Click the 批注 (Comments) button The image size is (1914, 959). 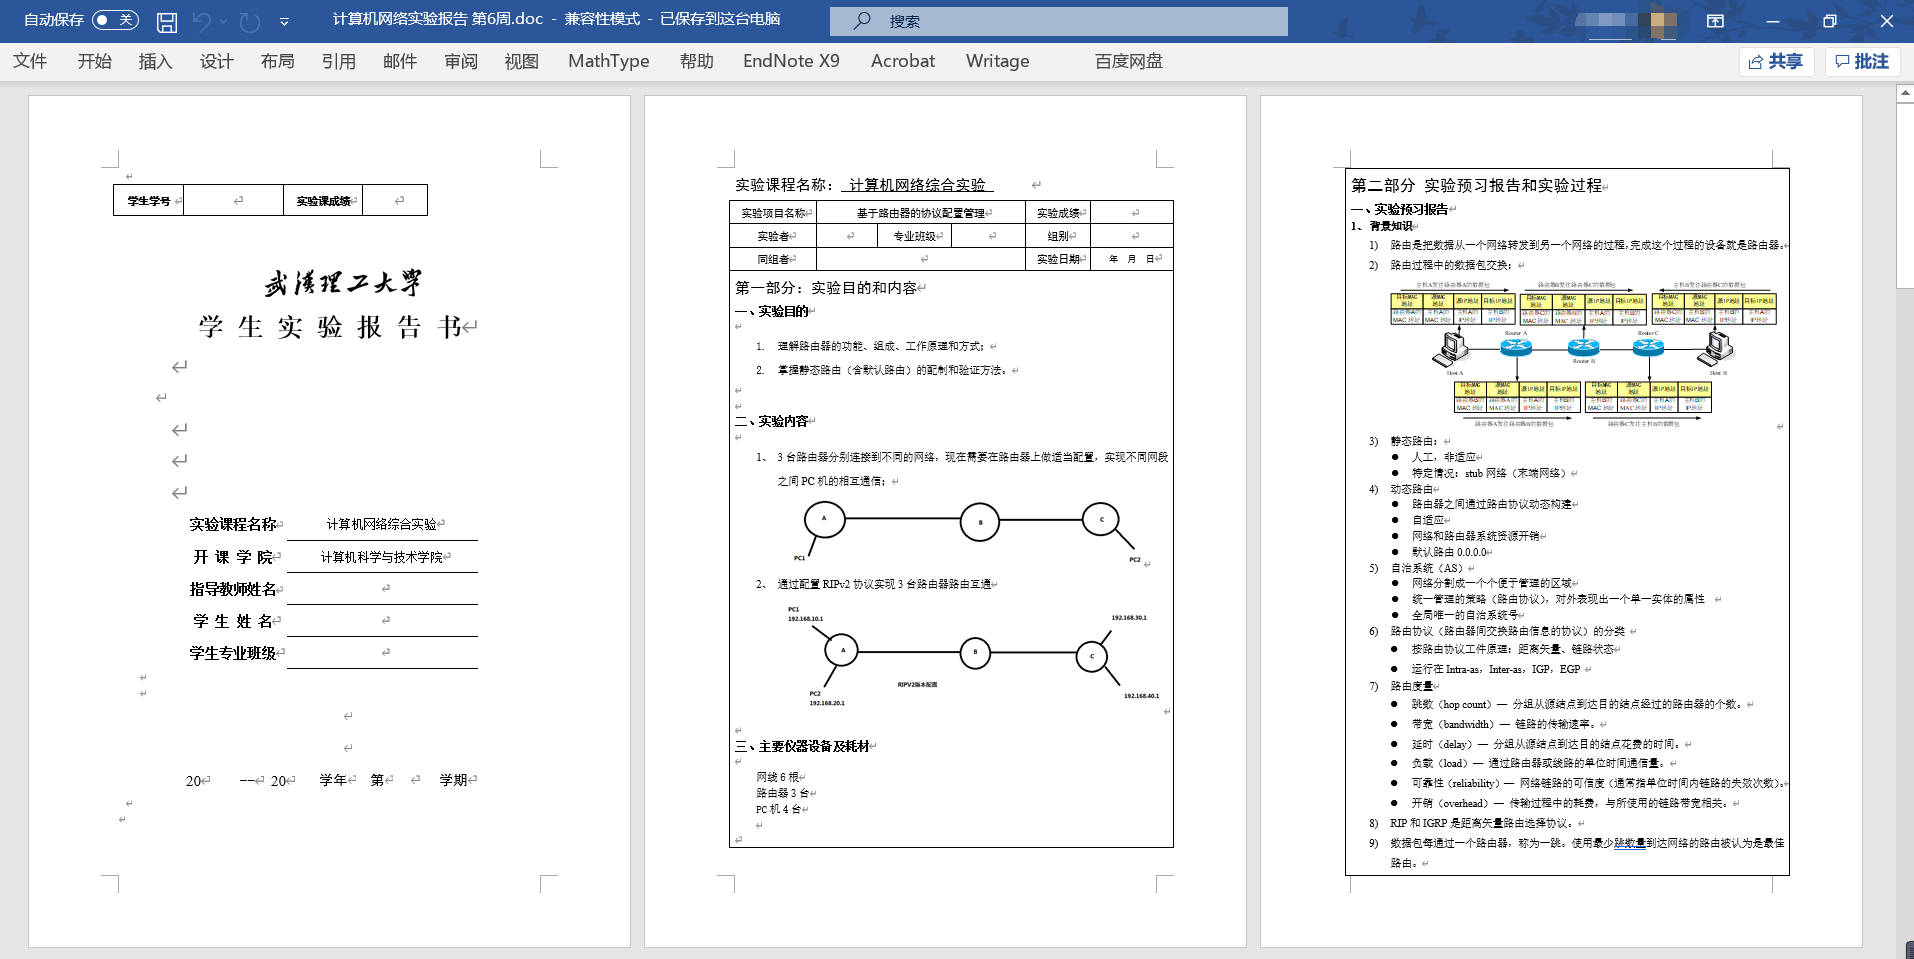pyautogui.click(x=1862, y=62)
